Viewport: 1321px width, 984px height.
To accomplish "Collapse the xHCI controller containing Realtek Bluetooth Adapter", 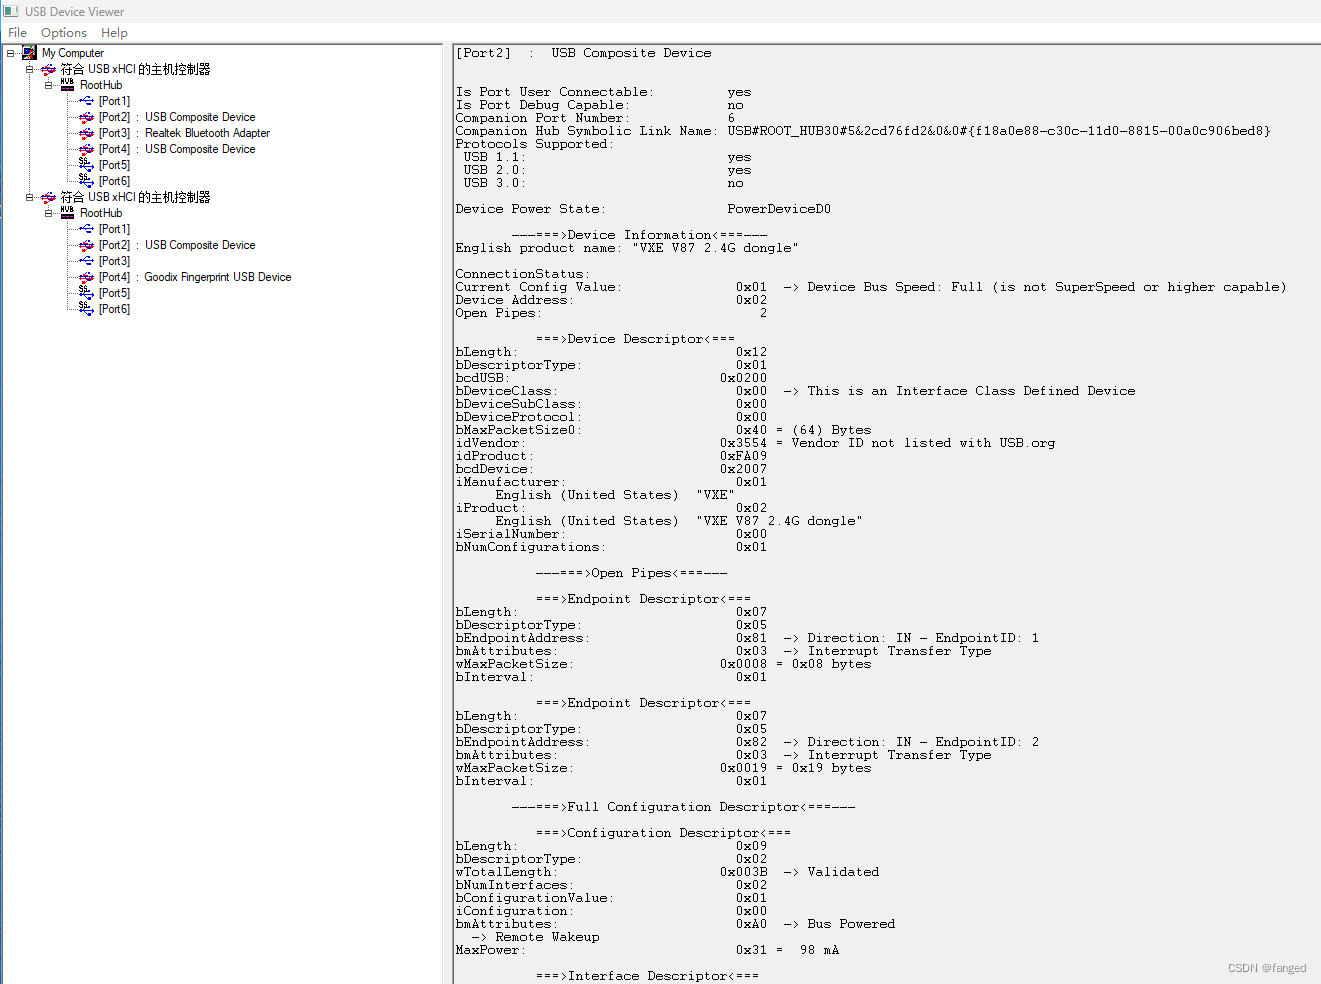I will tap(30, 69).
